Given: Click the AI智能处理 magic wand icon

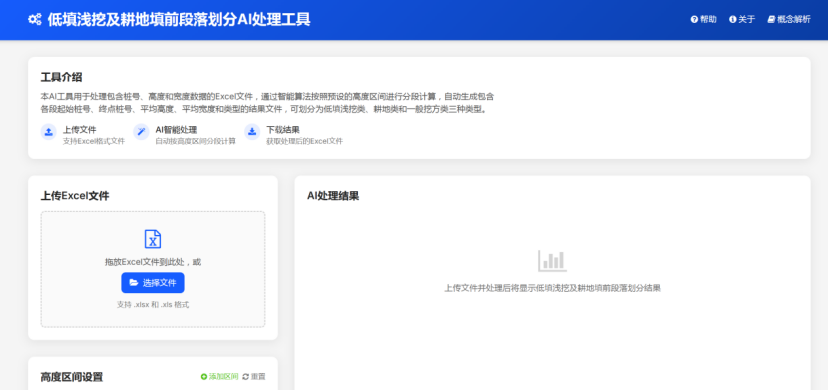Looking at the screenshot, I should click(141, 132).
